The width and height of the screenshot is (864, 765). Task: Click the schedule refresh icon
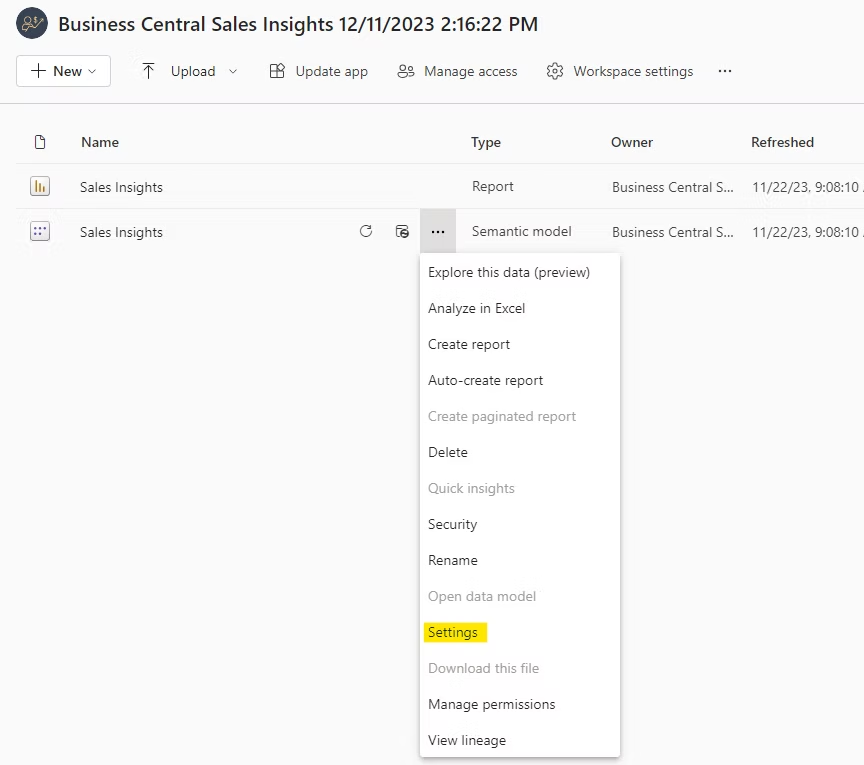pyautogui.click(x=402, y=232)
